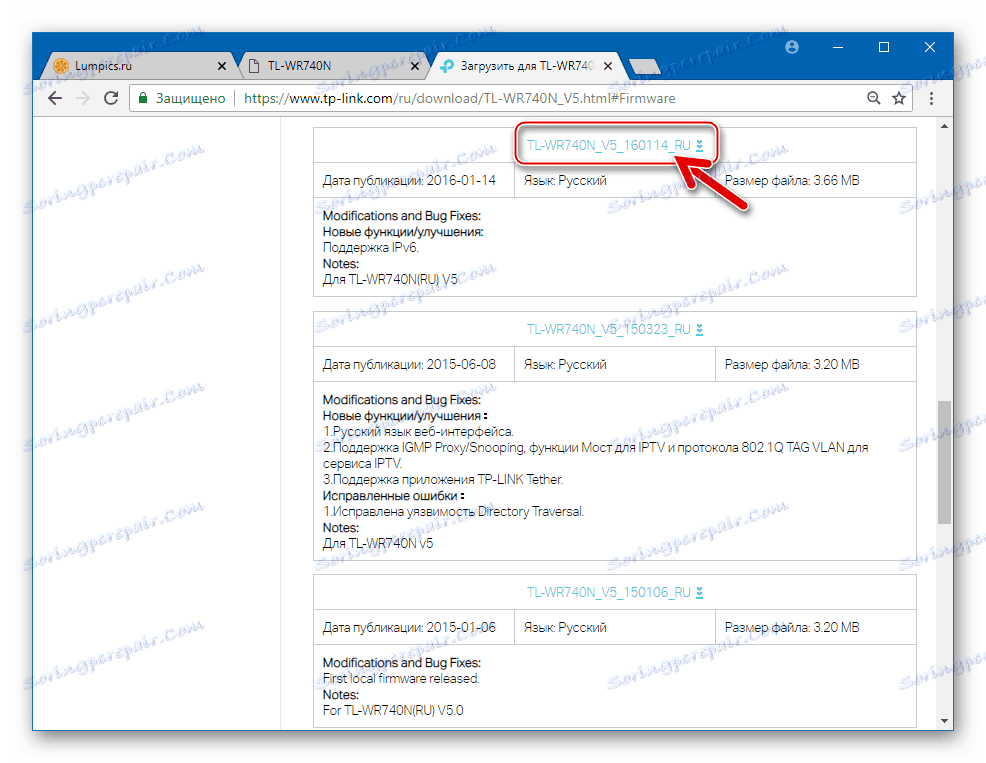This screenshot has height=763, width=986.
Task: Click the forward navigation arrow
Action: (x=83, y=98)
